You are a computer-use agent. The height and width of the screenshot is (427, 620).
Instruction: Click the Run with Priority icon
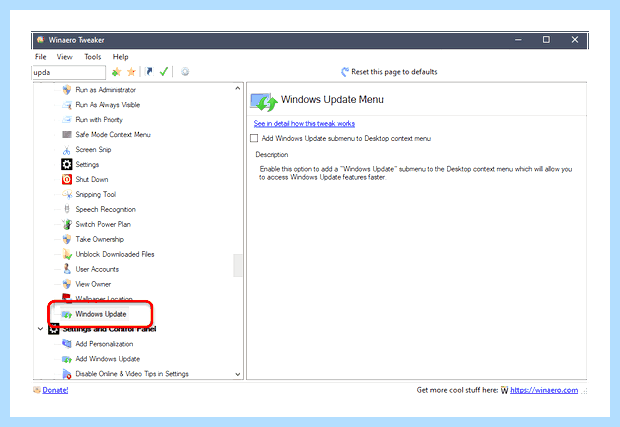[x=67, y=120]
